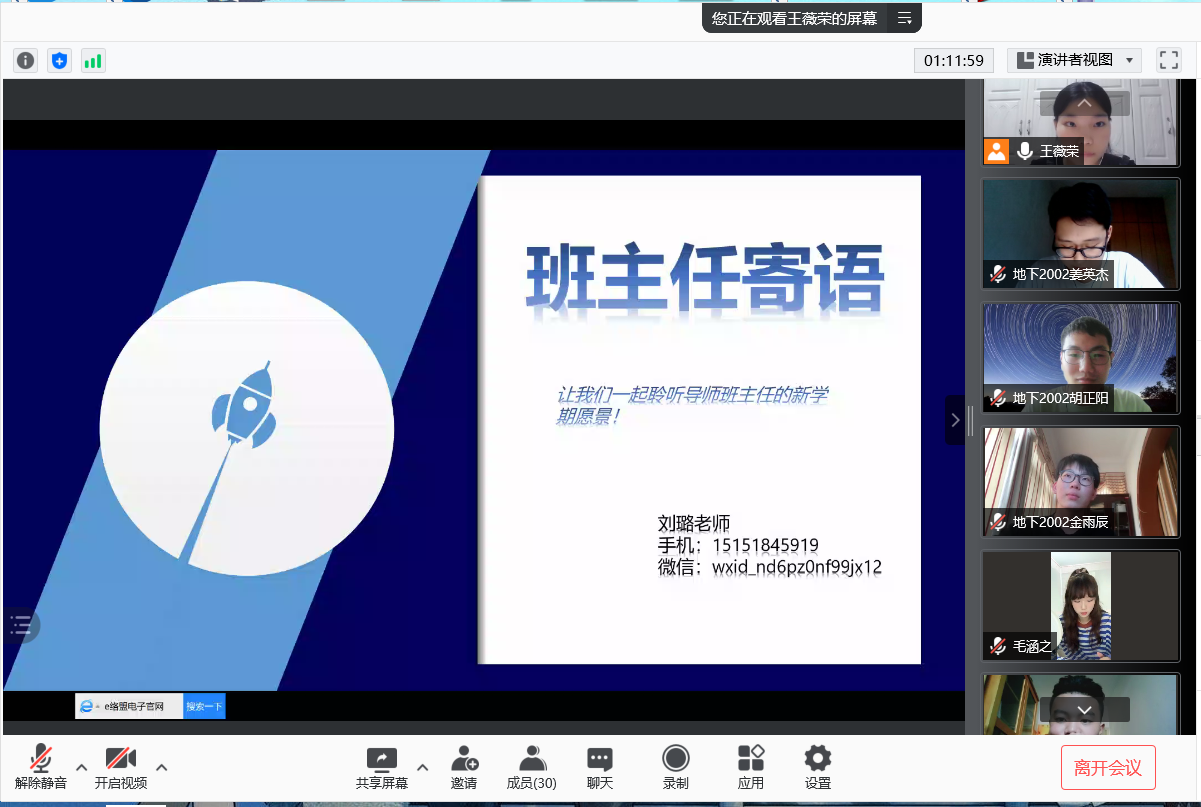Check the green network signal icon

(93, 61)
